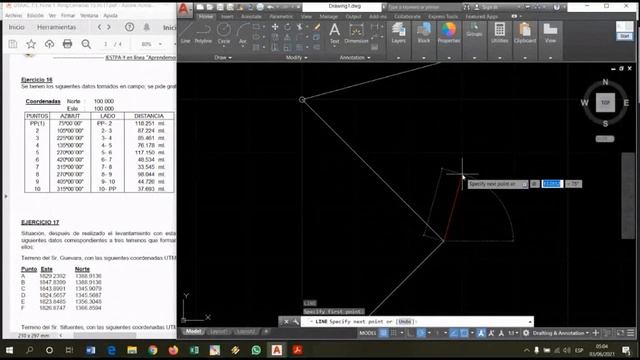
Task: Toggle clean screen icon in status bar
Action: (620, 333)
